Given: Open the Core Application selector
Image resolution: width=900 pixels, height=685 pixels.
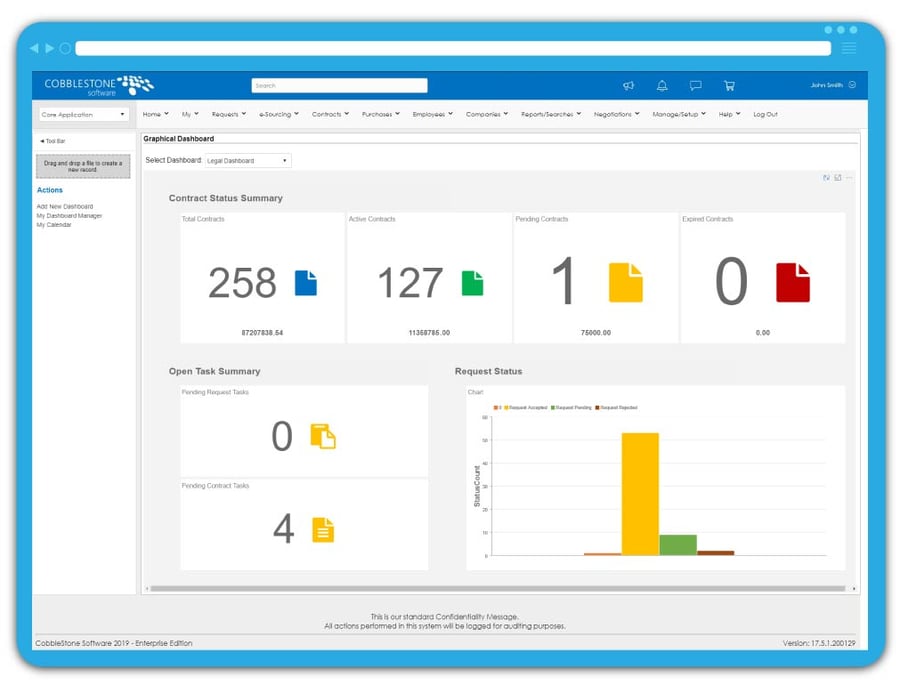Looking at the screenshot, I should click(82, 114).
